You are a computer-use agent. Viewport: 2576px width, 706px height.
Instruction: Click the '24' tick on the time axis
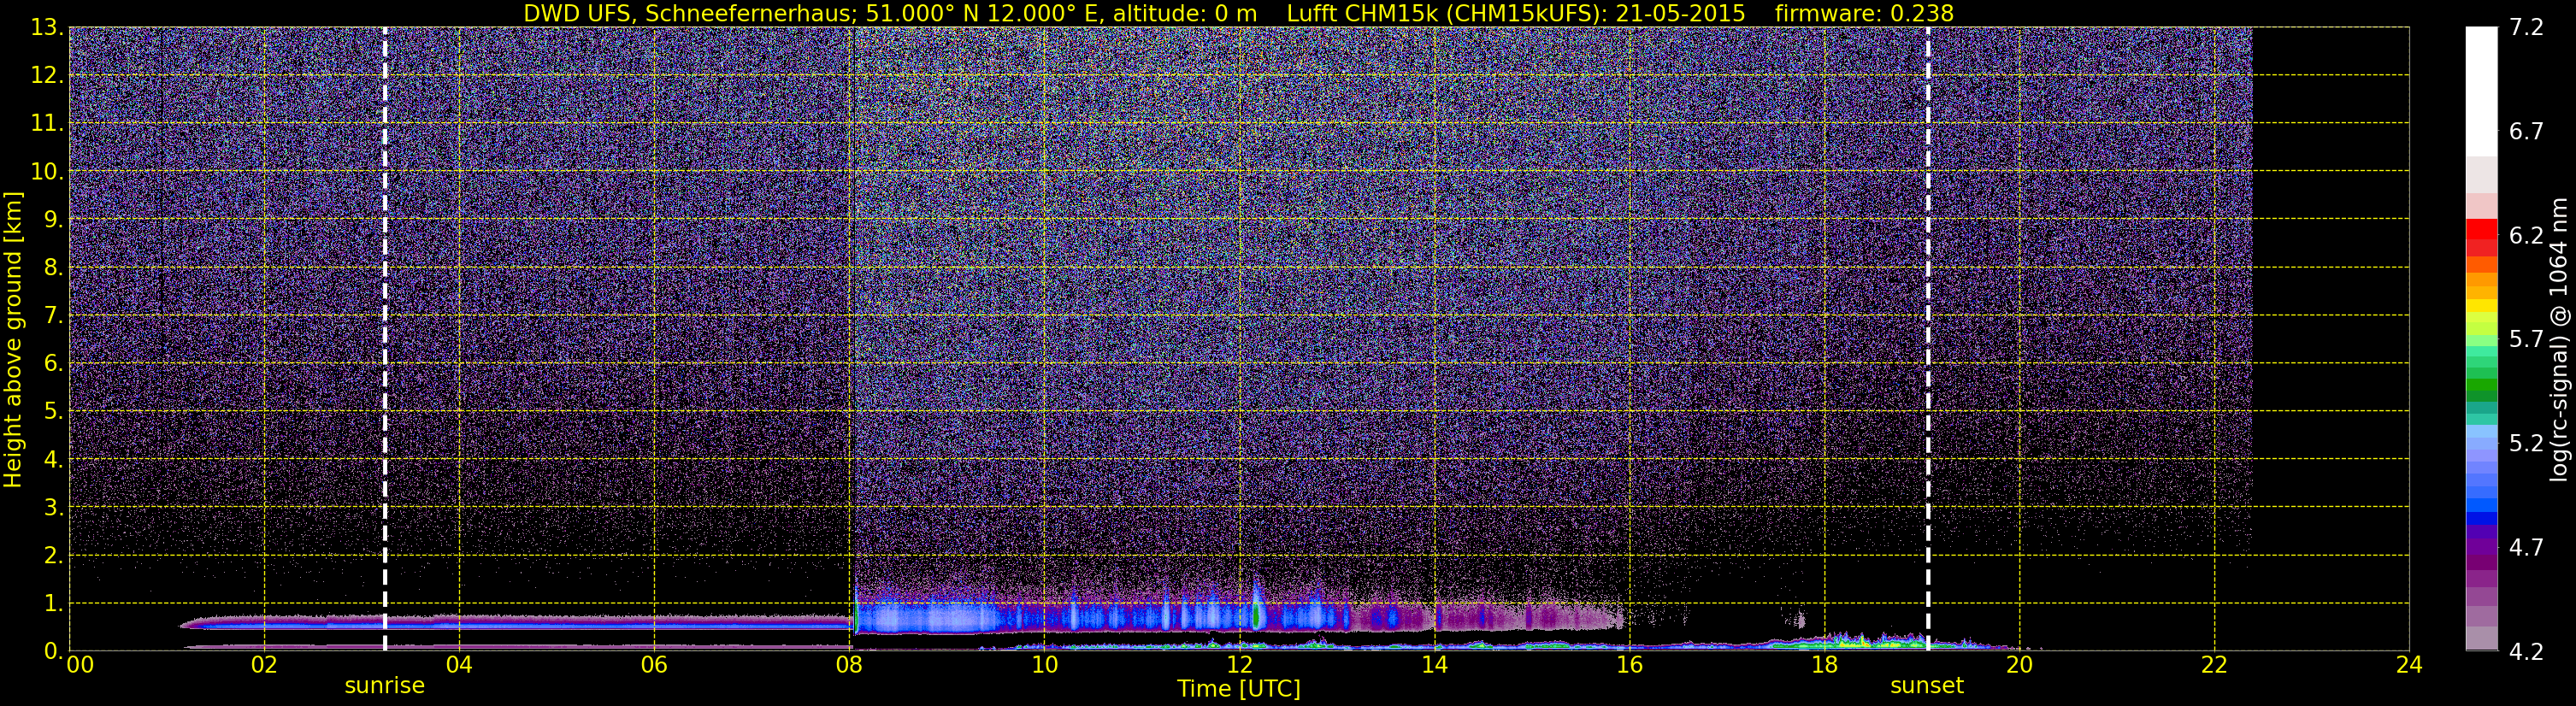pos(2409,665)
